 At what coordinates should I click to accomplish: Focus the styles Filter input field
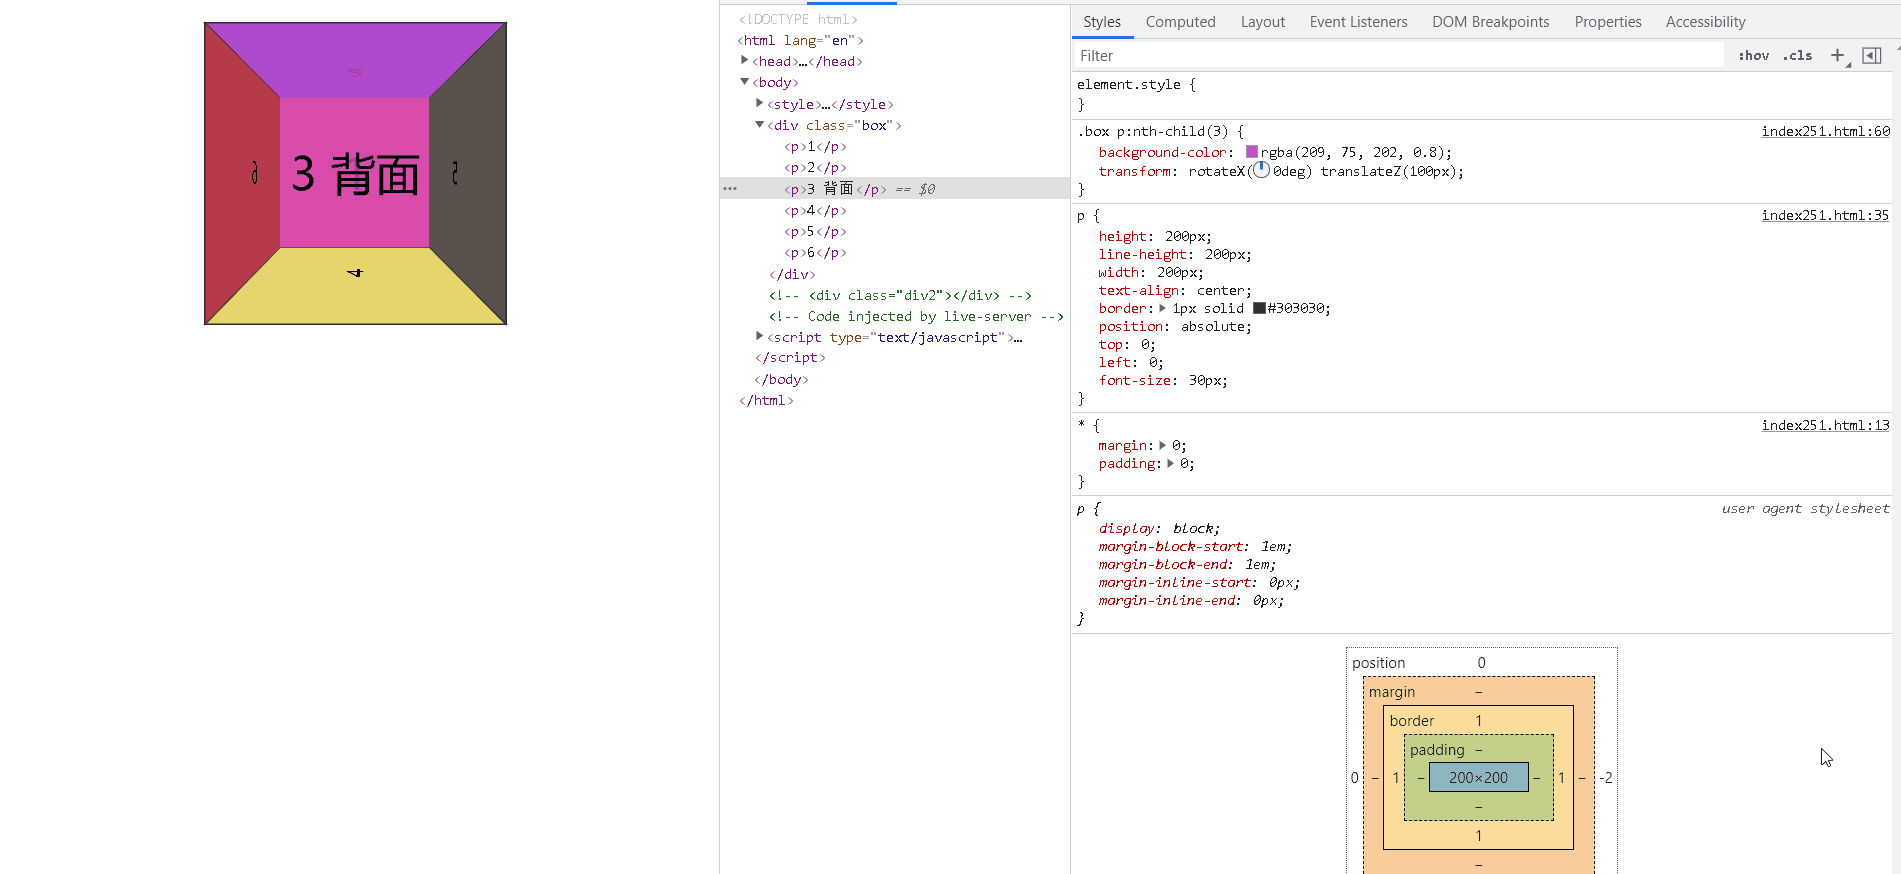[1400, 56]
